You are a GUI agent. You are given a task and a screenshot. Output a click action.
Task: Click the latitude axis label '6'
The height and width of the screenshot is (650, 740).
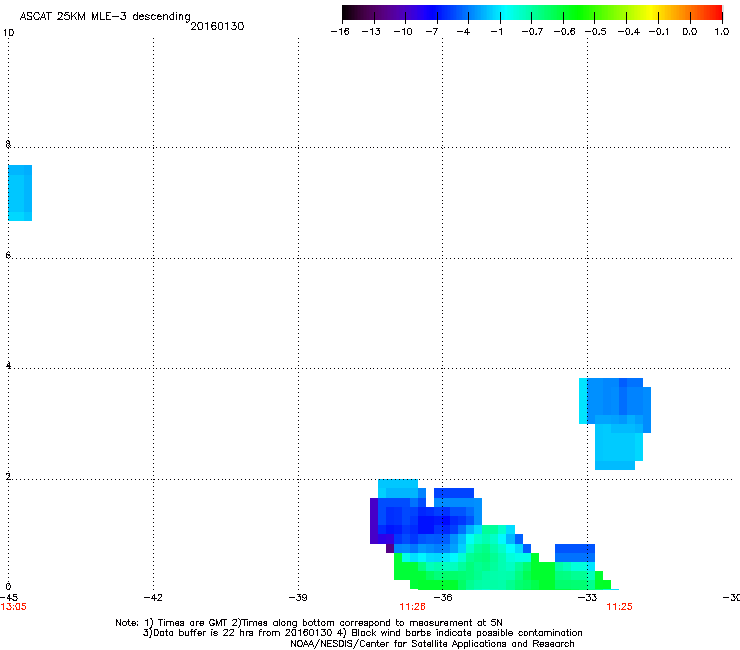point(8,255)
